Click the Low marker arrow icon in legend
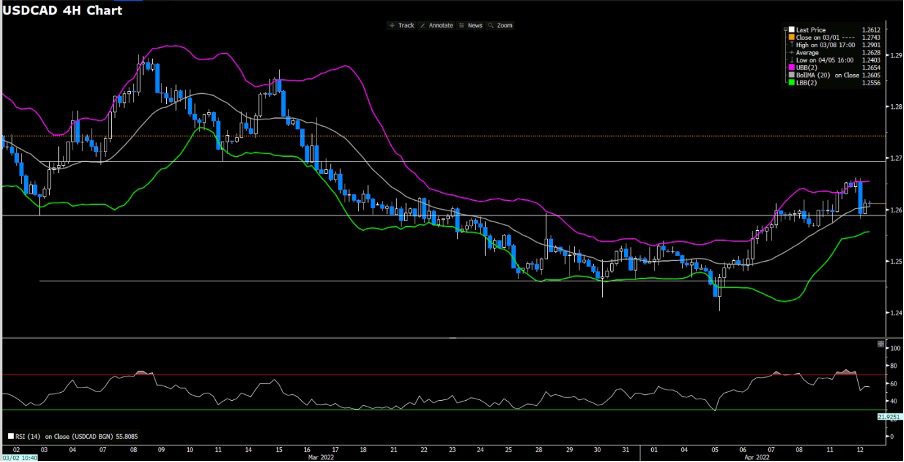 (792, 60)
